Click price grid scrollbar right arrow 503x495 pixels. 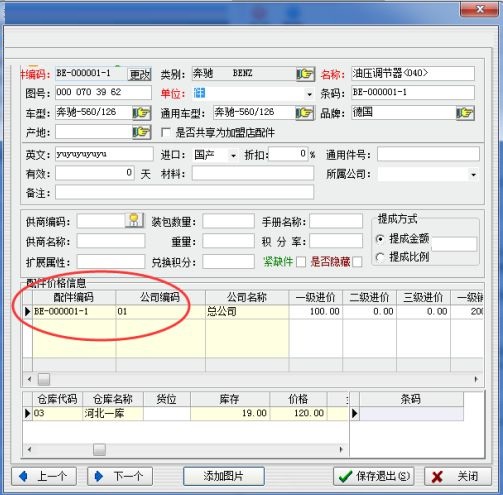[476, 379]
